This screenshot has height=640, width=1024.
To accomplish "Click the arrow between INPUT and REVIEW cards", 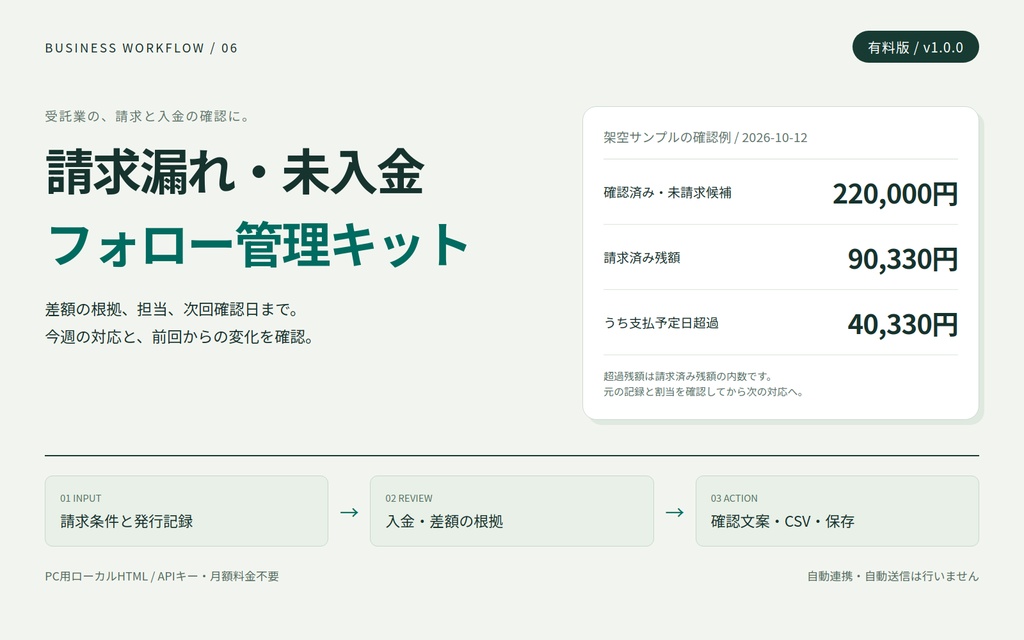I will pos(349,513).
